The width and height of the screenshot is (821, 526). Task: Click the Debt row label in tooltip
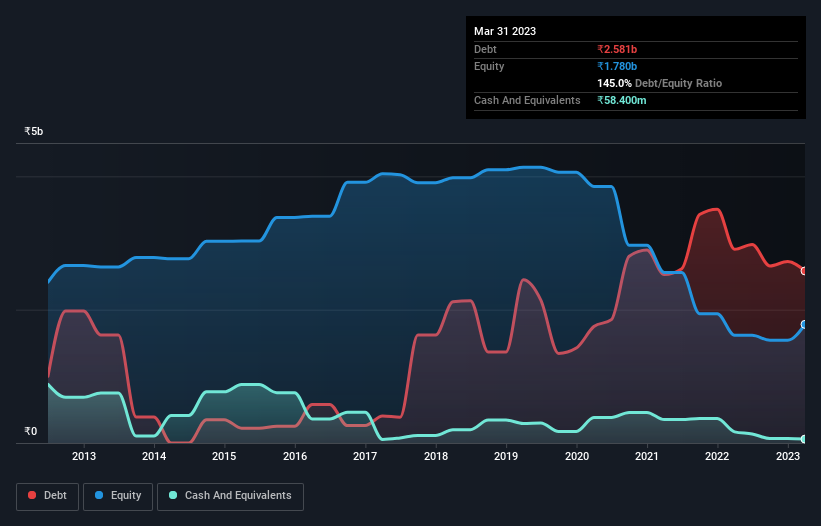pos(485,49)
